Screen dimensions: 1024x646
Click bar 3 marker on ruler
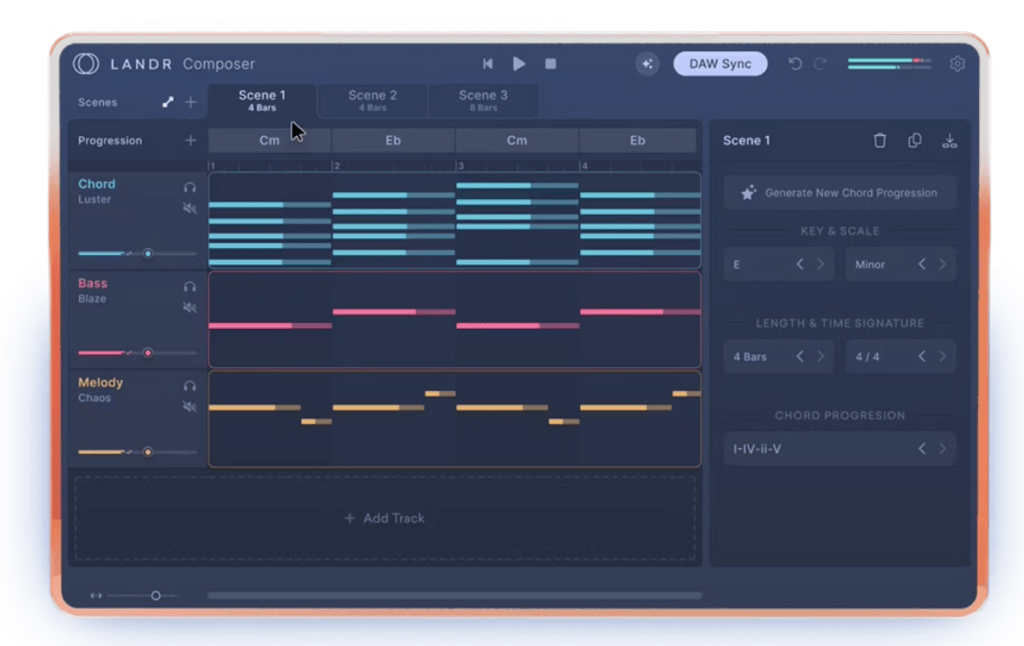click(460, 166)
